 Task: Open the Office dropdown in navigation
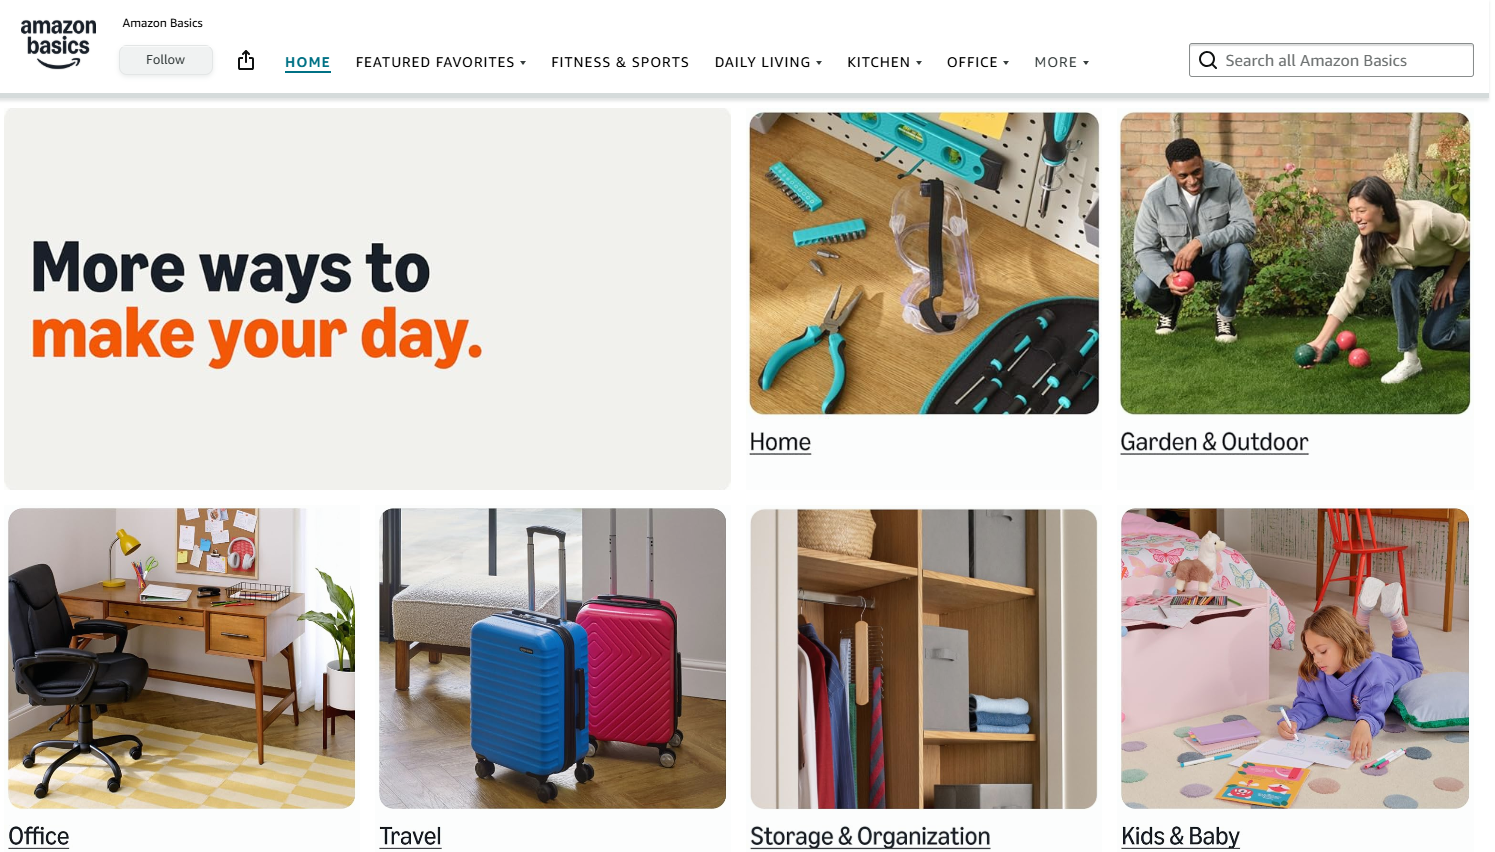[978, 62]
